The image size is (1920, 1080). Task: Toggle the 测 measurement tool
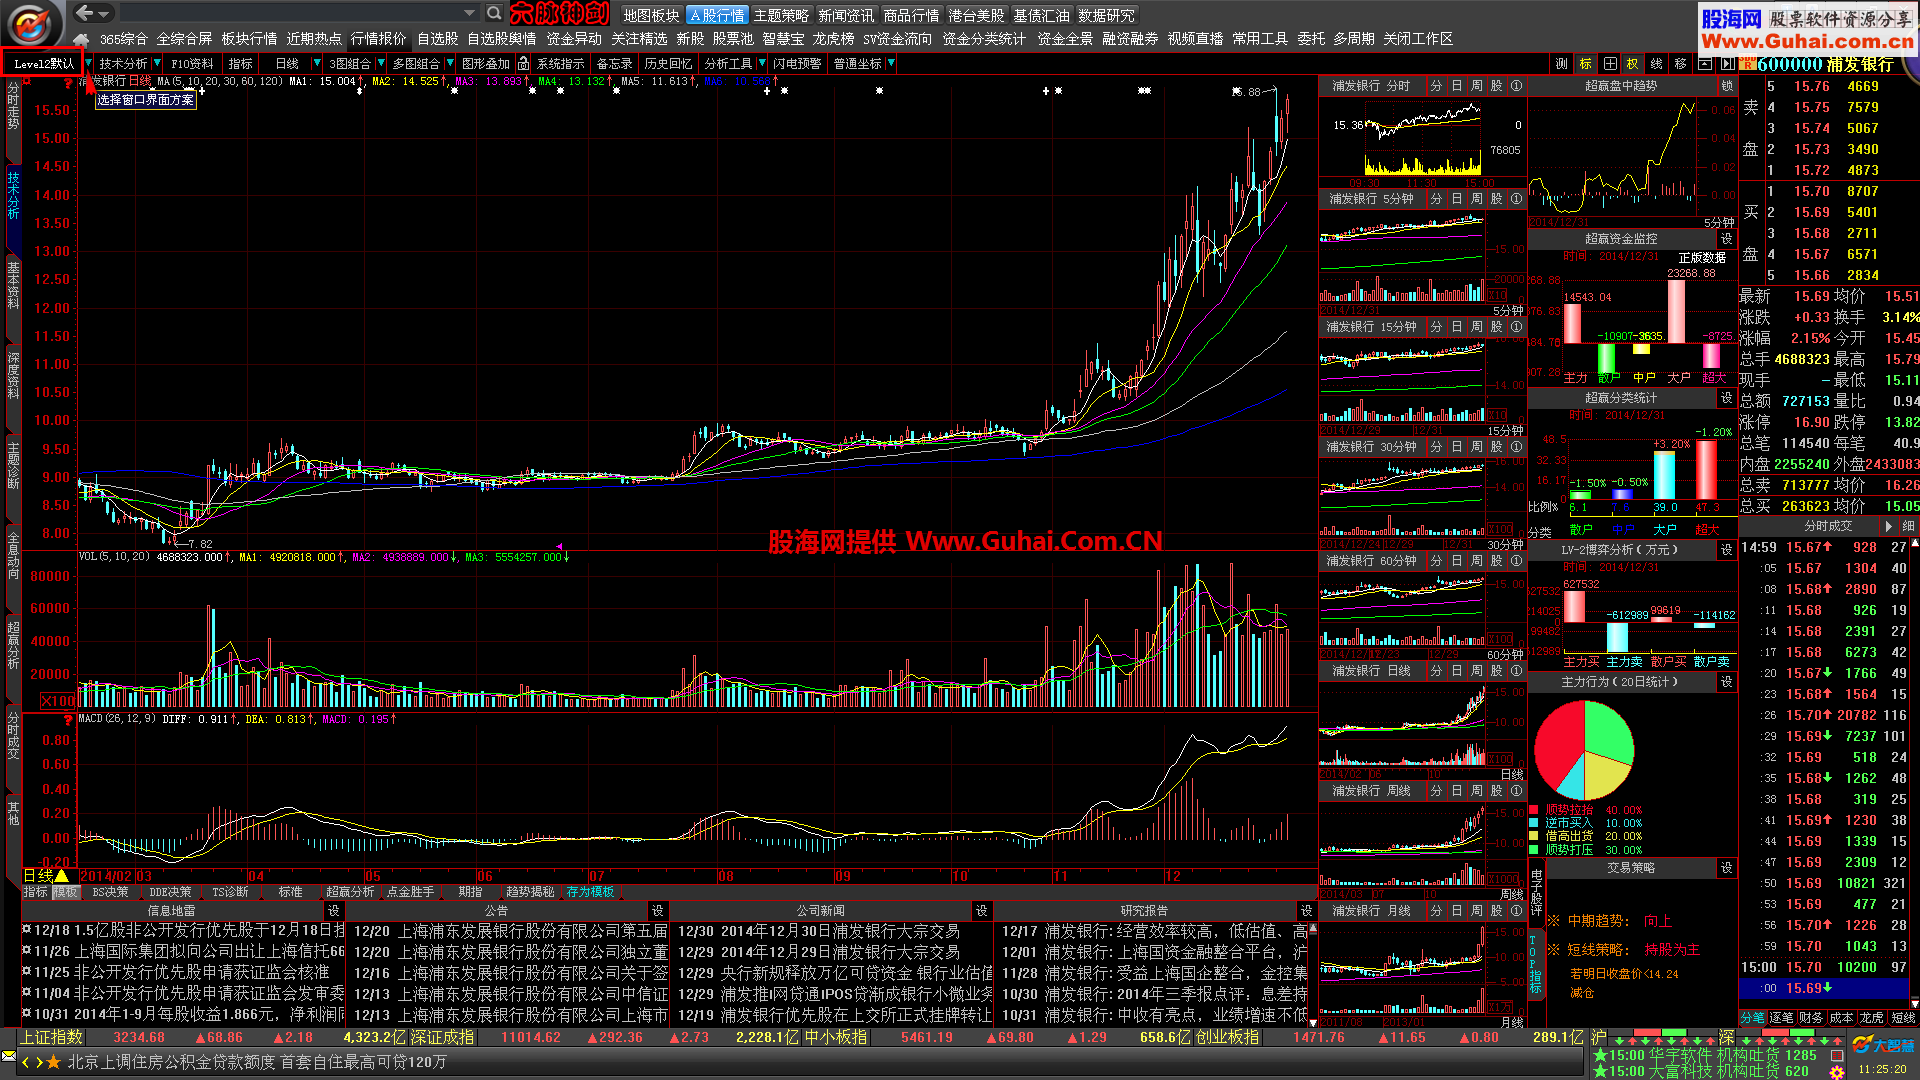point(1562,63)
